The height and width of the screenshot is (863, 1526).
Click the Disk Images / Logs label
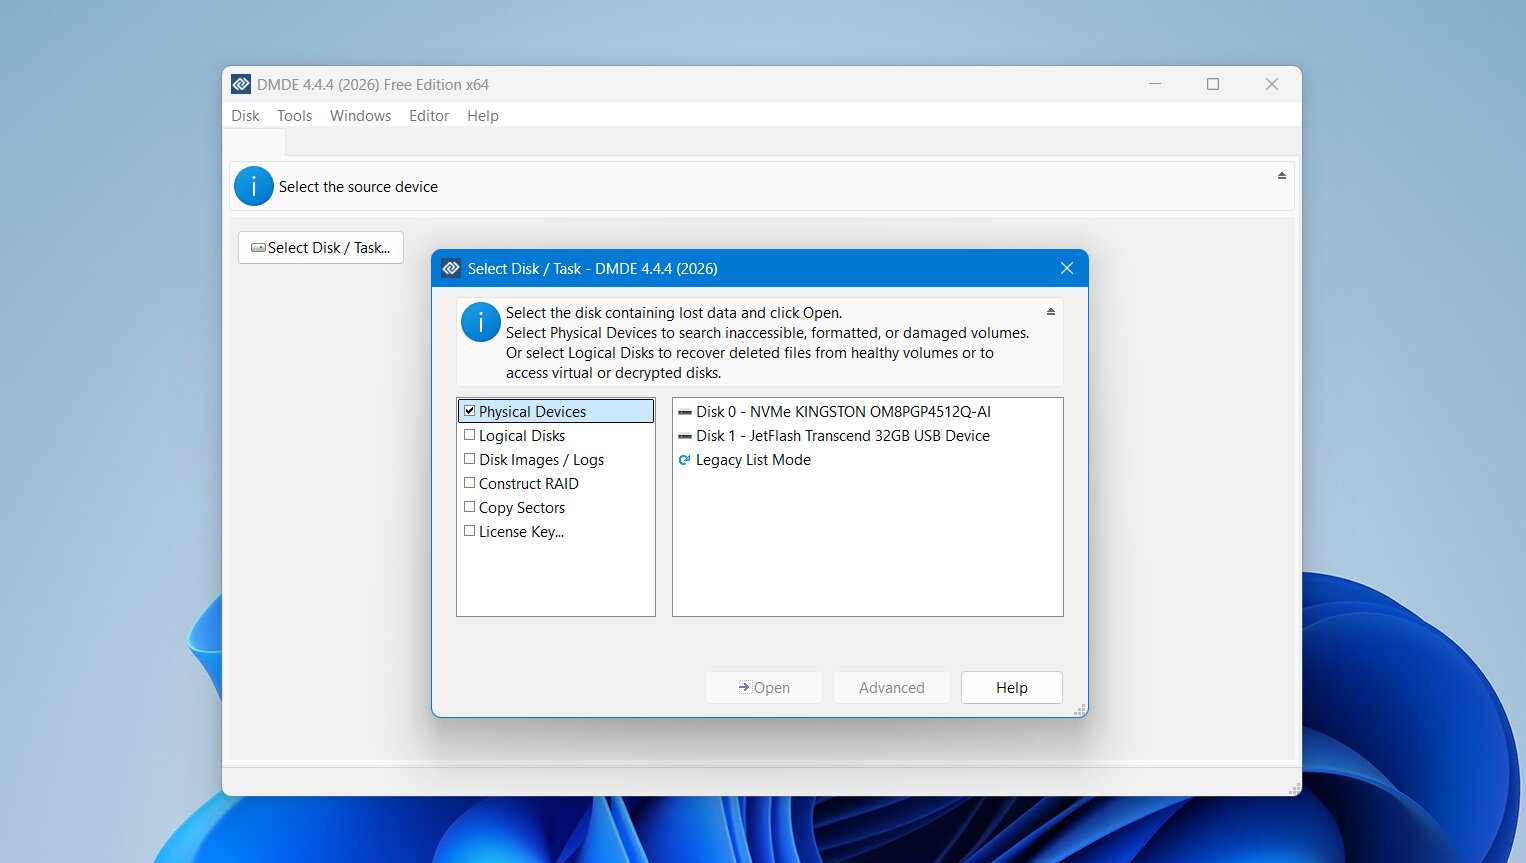click(541, 460)
